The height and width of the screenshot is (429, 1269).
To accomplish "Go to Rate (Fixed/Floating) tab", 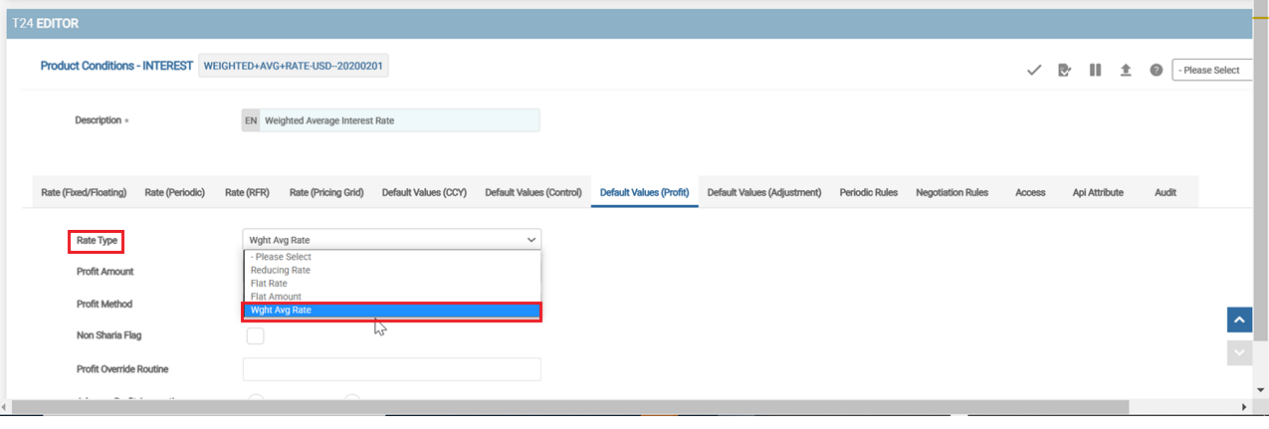I will pyautogui.click(x=83, y=192).
